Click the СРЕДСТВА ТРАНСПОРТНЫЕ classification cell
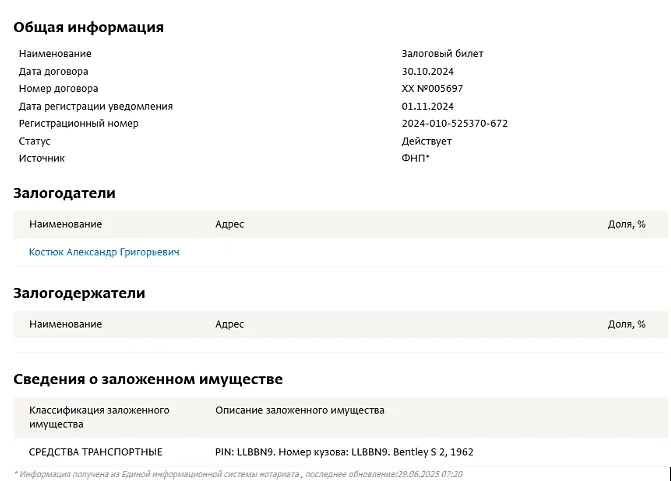The height and width of the screenshot is (481, 671). (x=95, y=452)
